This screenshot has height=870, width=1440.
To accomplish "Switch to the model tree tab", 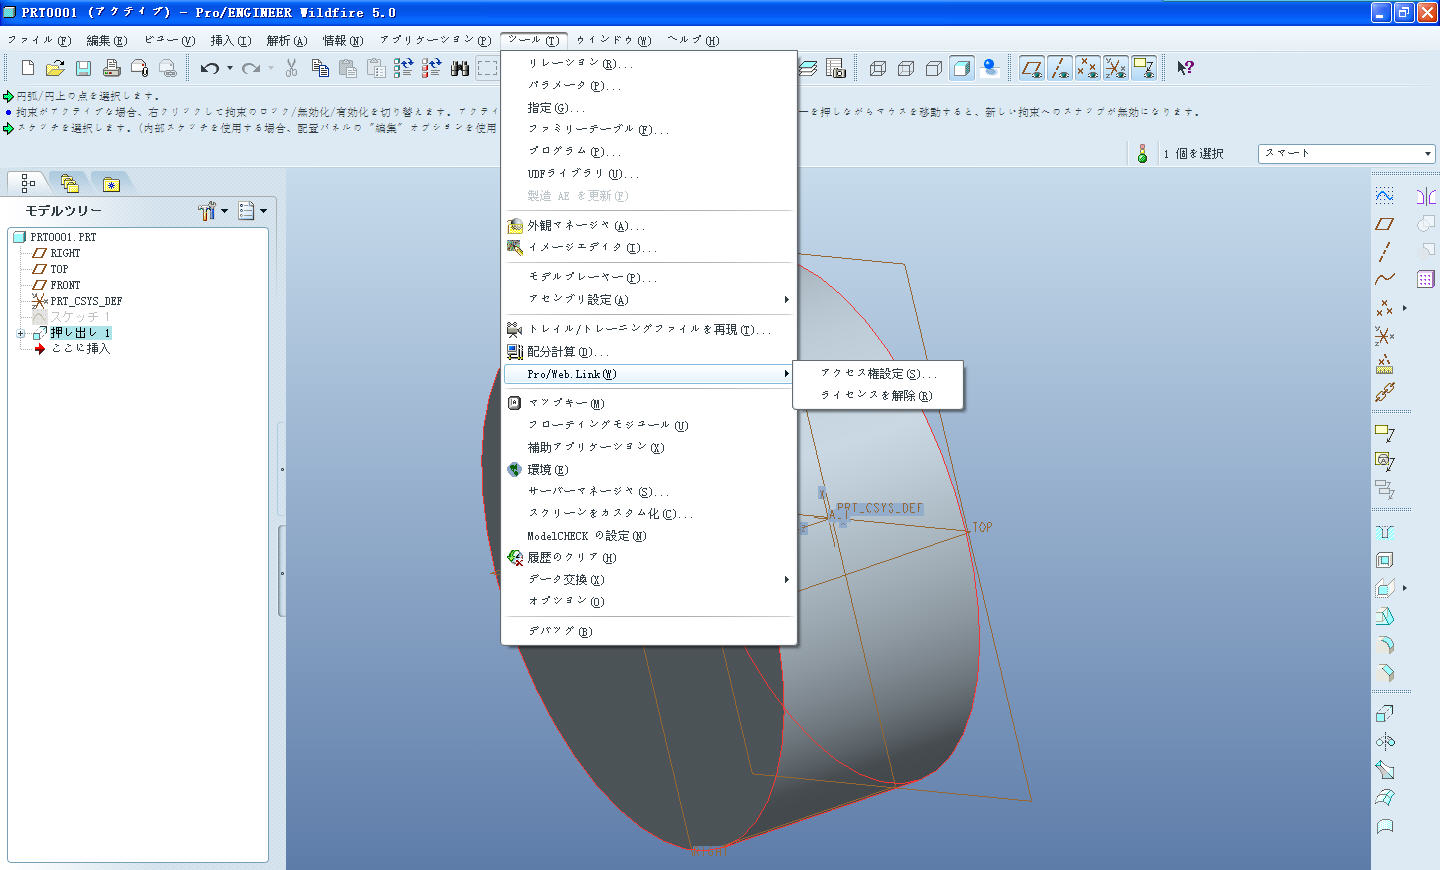I will click(x=28, y=183).
